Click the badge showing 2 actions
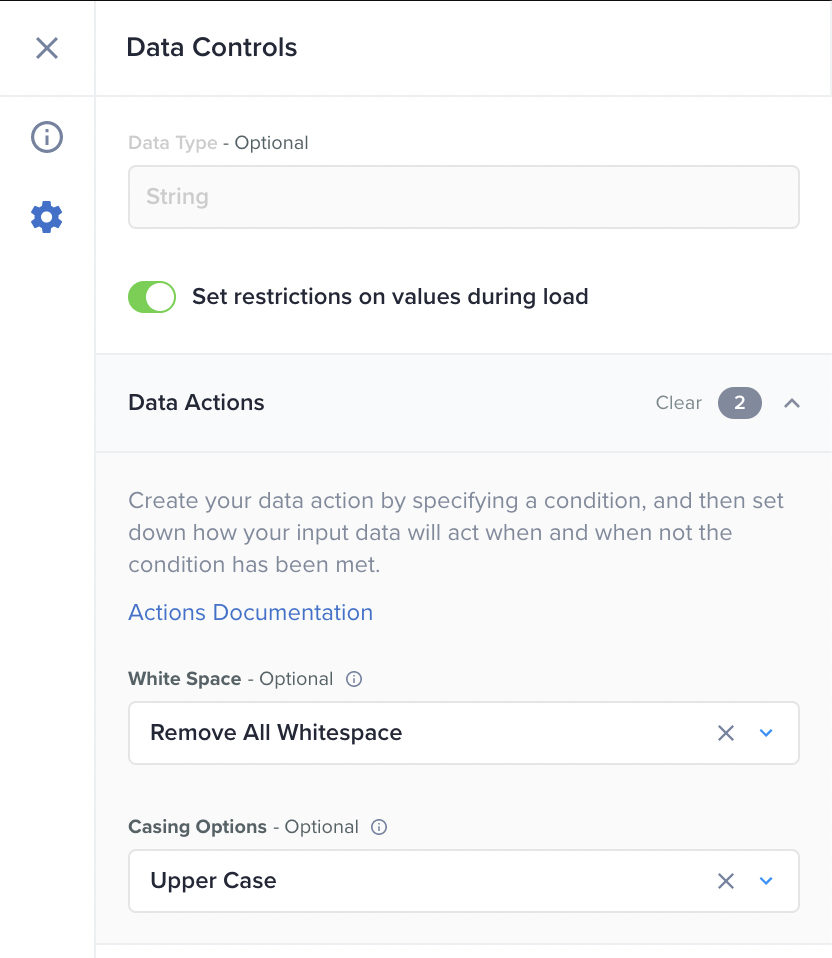Image resolution: width=832 pixels, height=958 pixels. pos(739,403)
